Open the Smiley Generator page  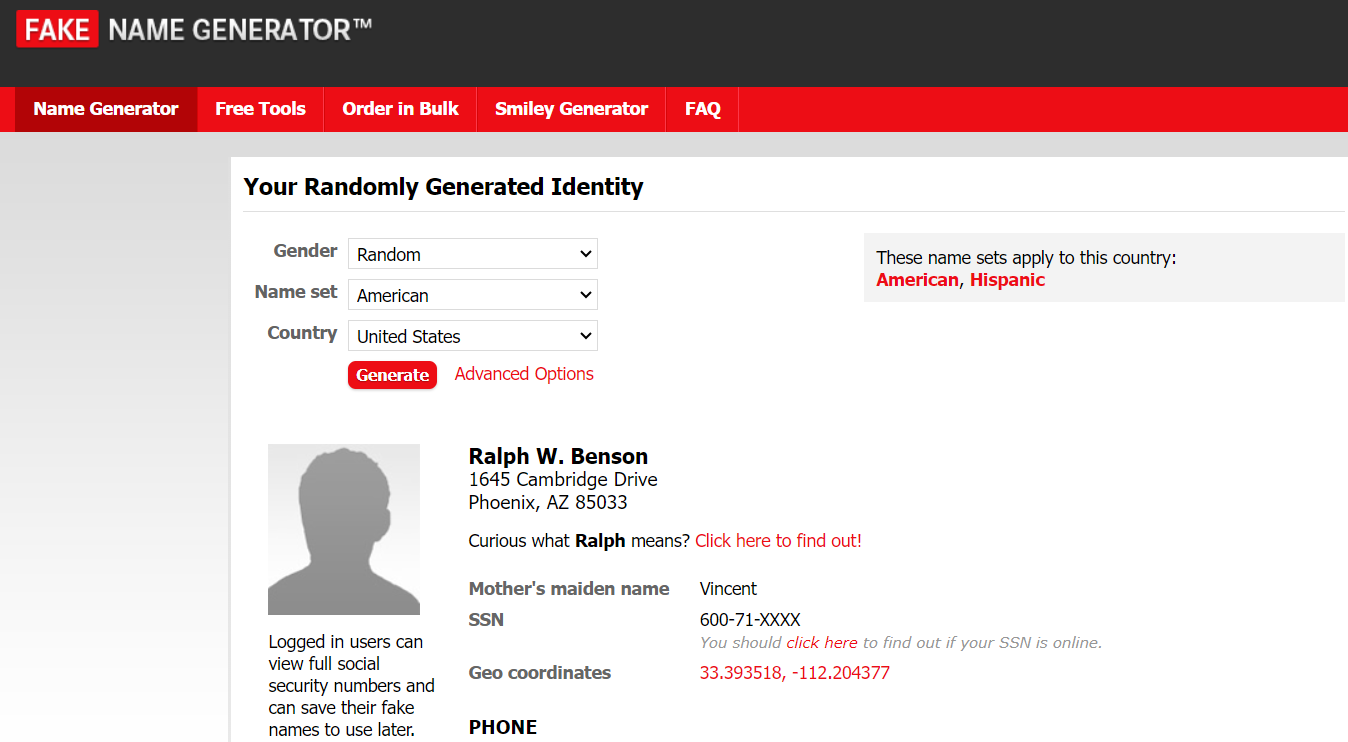(x=571, y=109)
